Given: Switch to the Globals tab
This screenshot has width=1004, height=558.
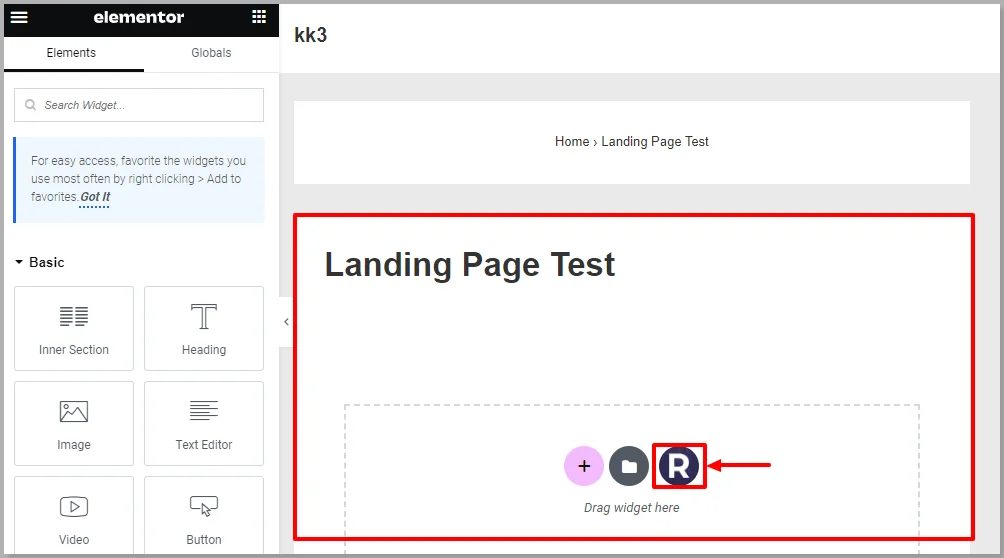Looking at the screenshot, I should (x=211, y=53).
